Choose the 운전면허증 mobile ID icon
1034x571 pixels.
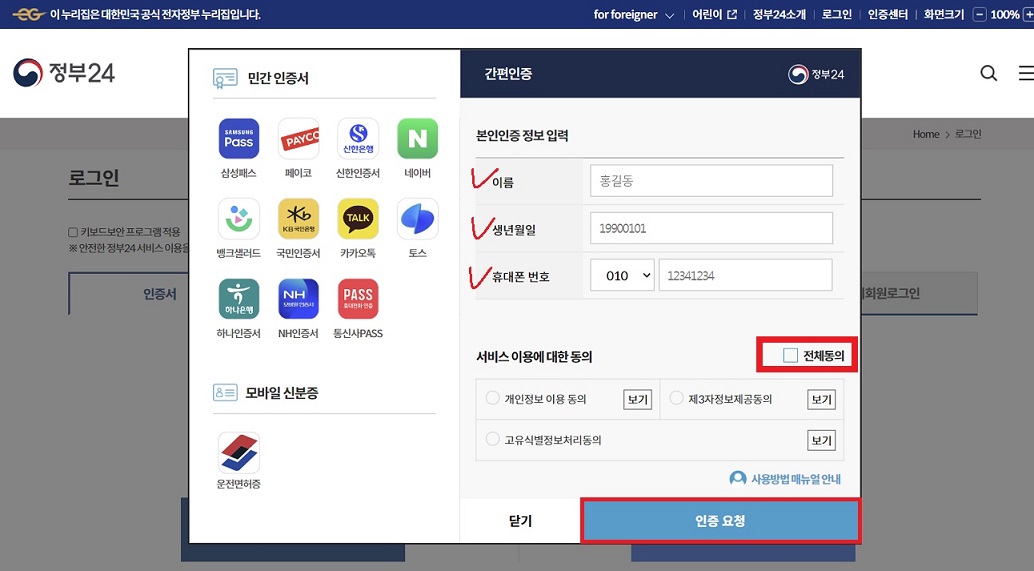coord(239,452)
